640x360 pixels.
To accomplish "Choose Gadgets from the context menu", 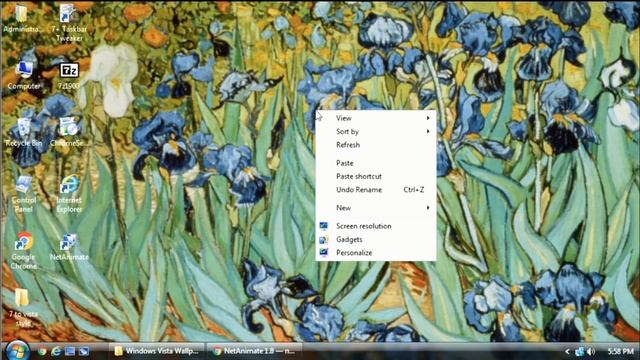I will 376,239.
